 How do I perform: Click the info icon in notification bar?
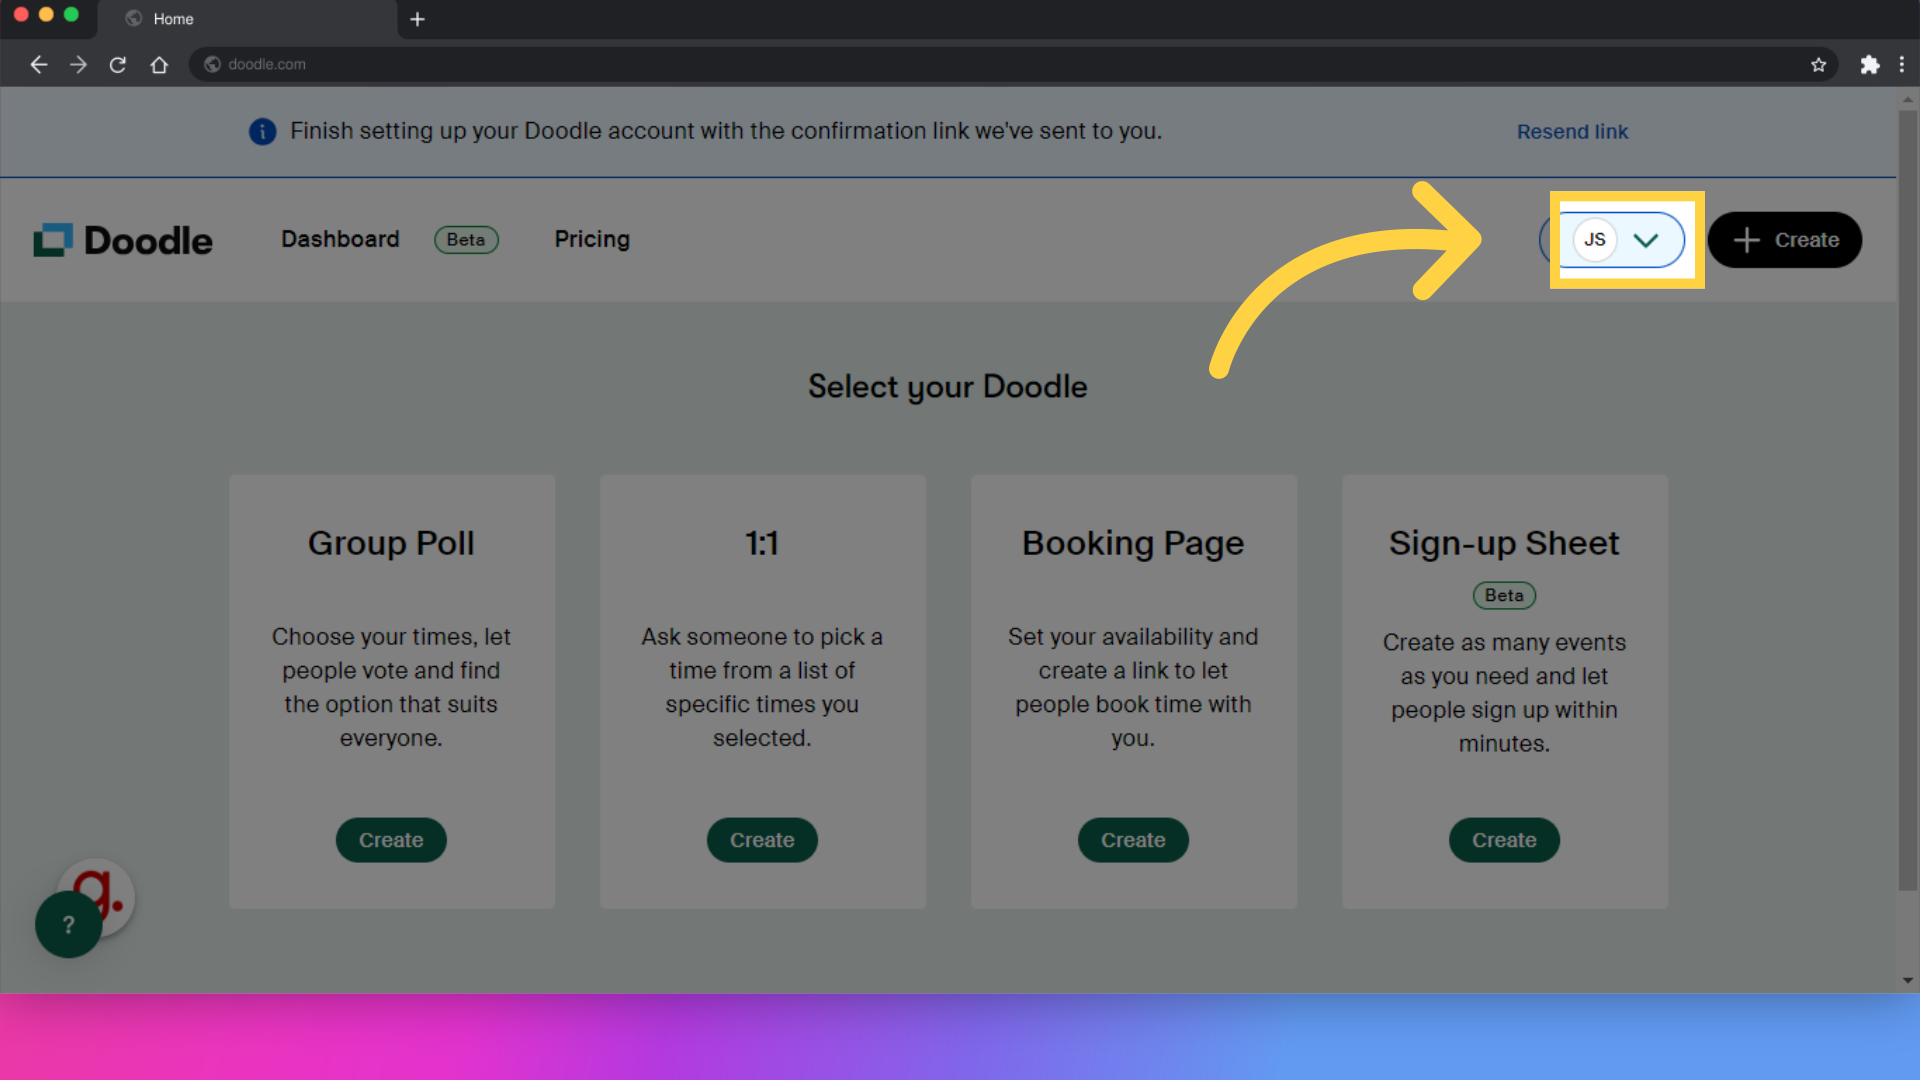tap(260, 131)
